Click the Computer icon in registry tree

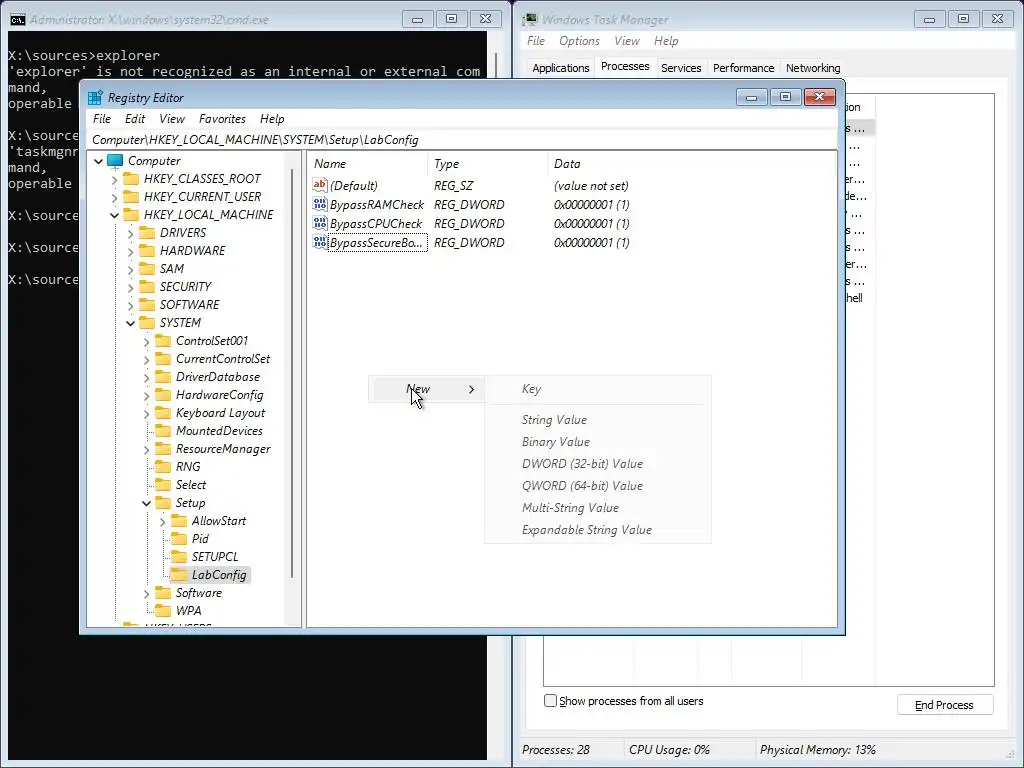click(x=115, y=161)
